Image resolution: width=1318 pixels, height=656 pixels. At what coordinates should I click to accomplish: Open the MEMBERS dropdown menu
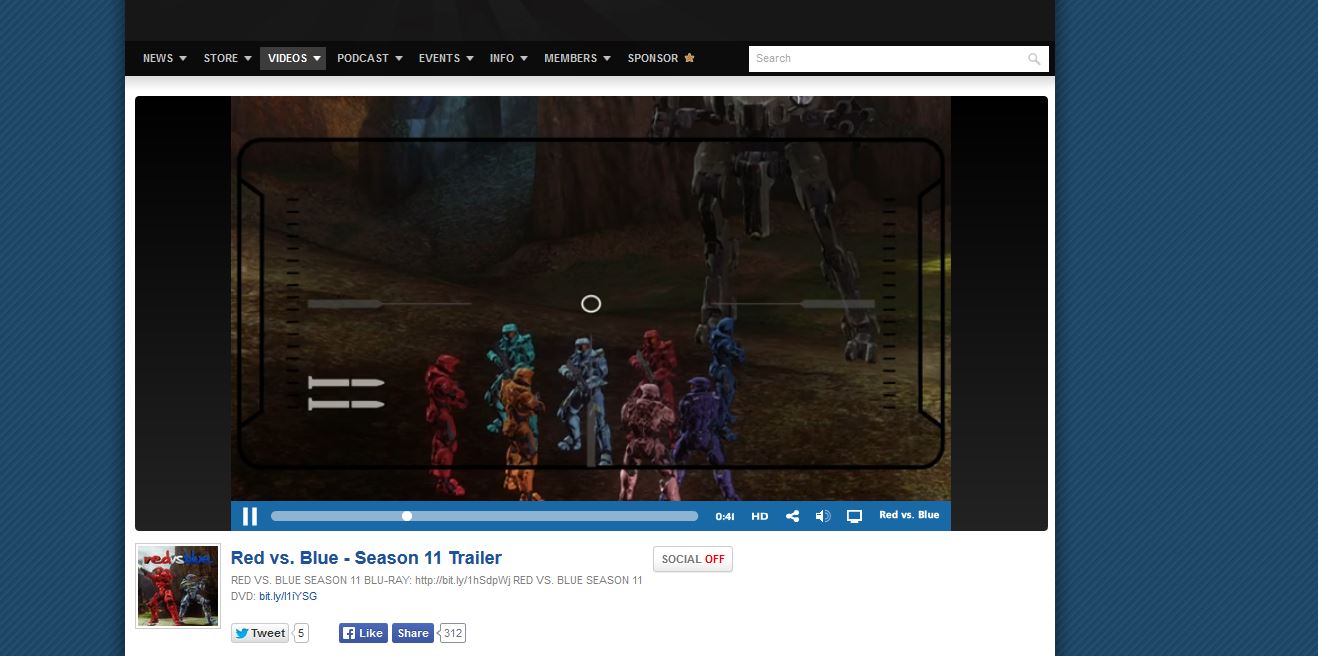pos(577,58)
